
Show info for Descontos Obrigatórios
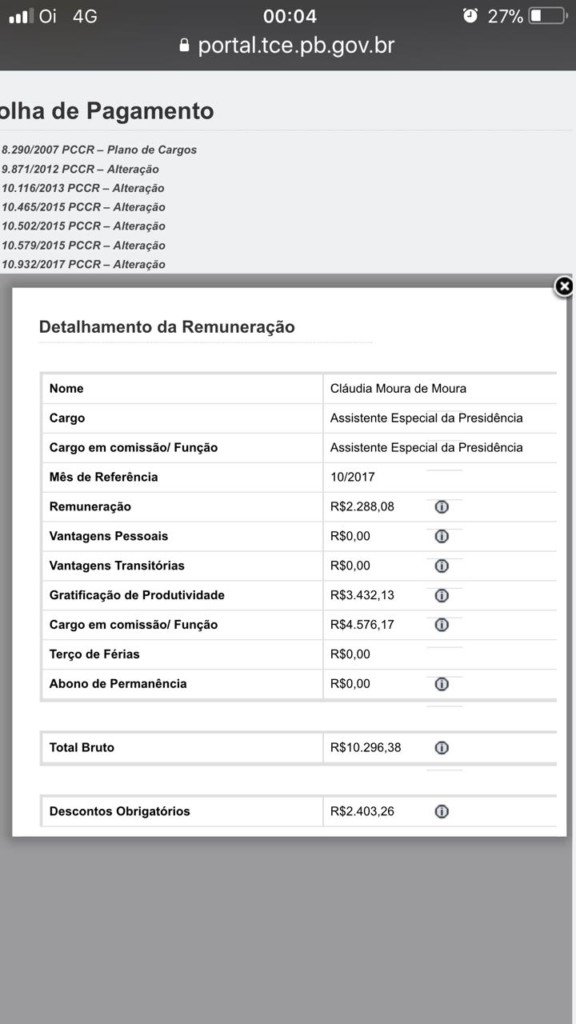[441, 812]
